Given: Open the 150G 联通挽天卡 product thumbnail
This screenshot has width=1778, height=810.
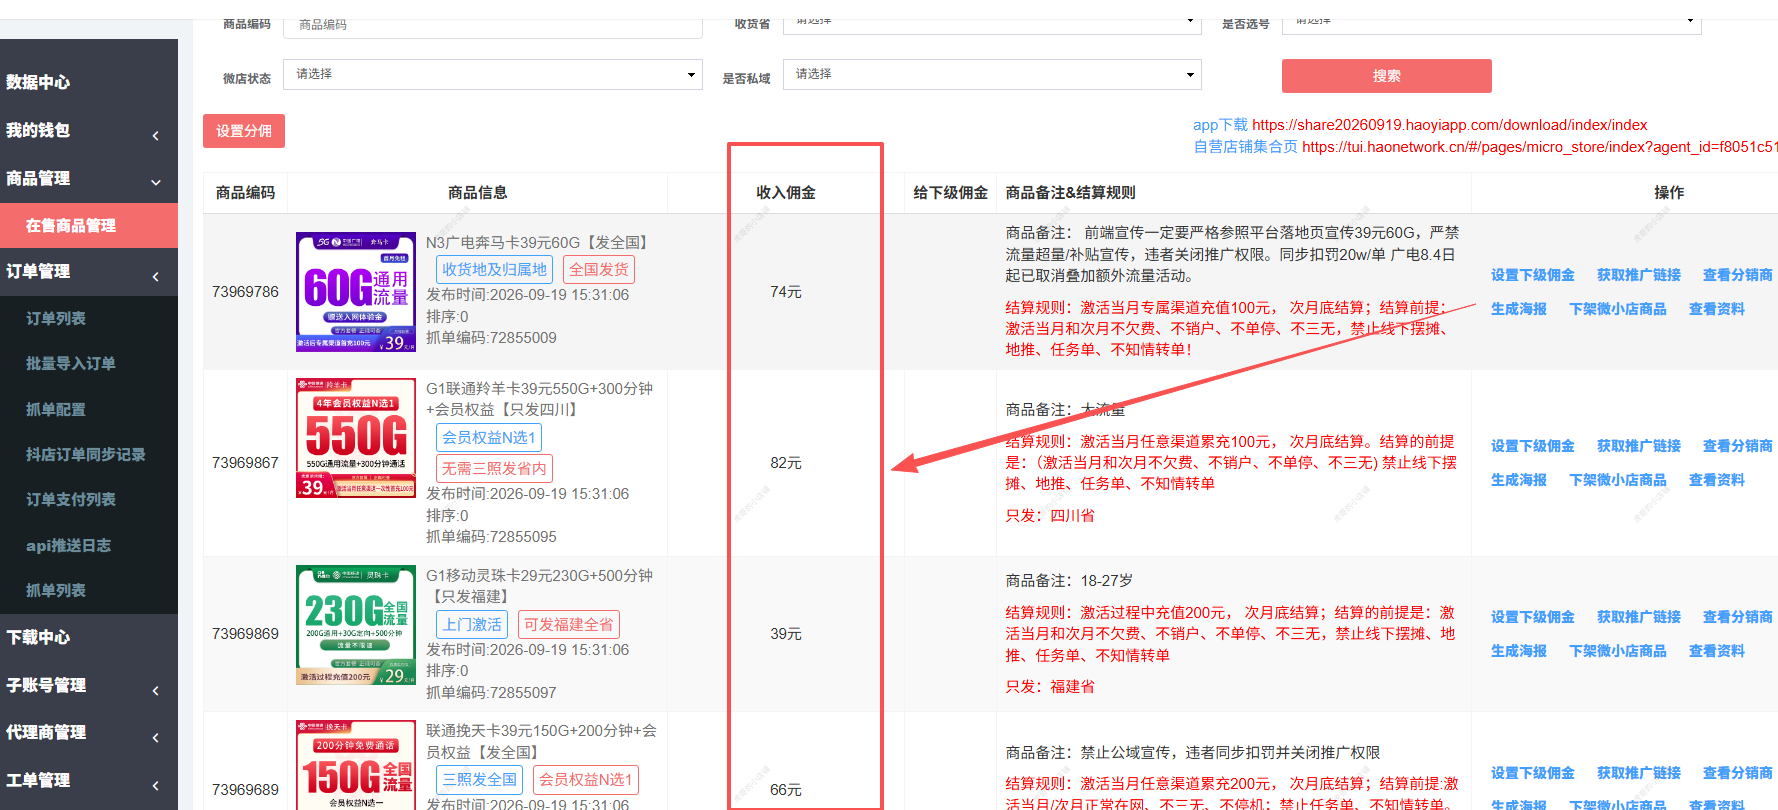Looking at the screenshot, I should tap(356, 765).
